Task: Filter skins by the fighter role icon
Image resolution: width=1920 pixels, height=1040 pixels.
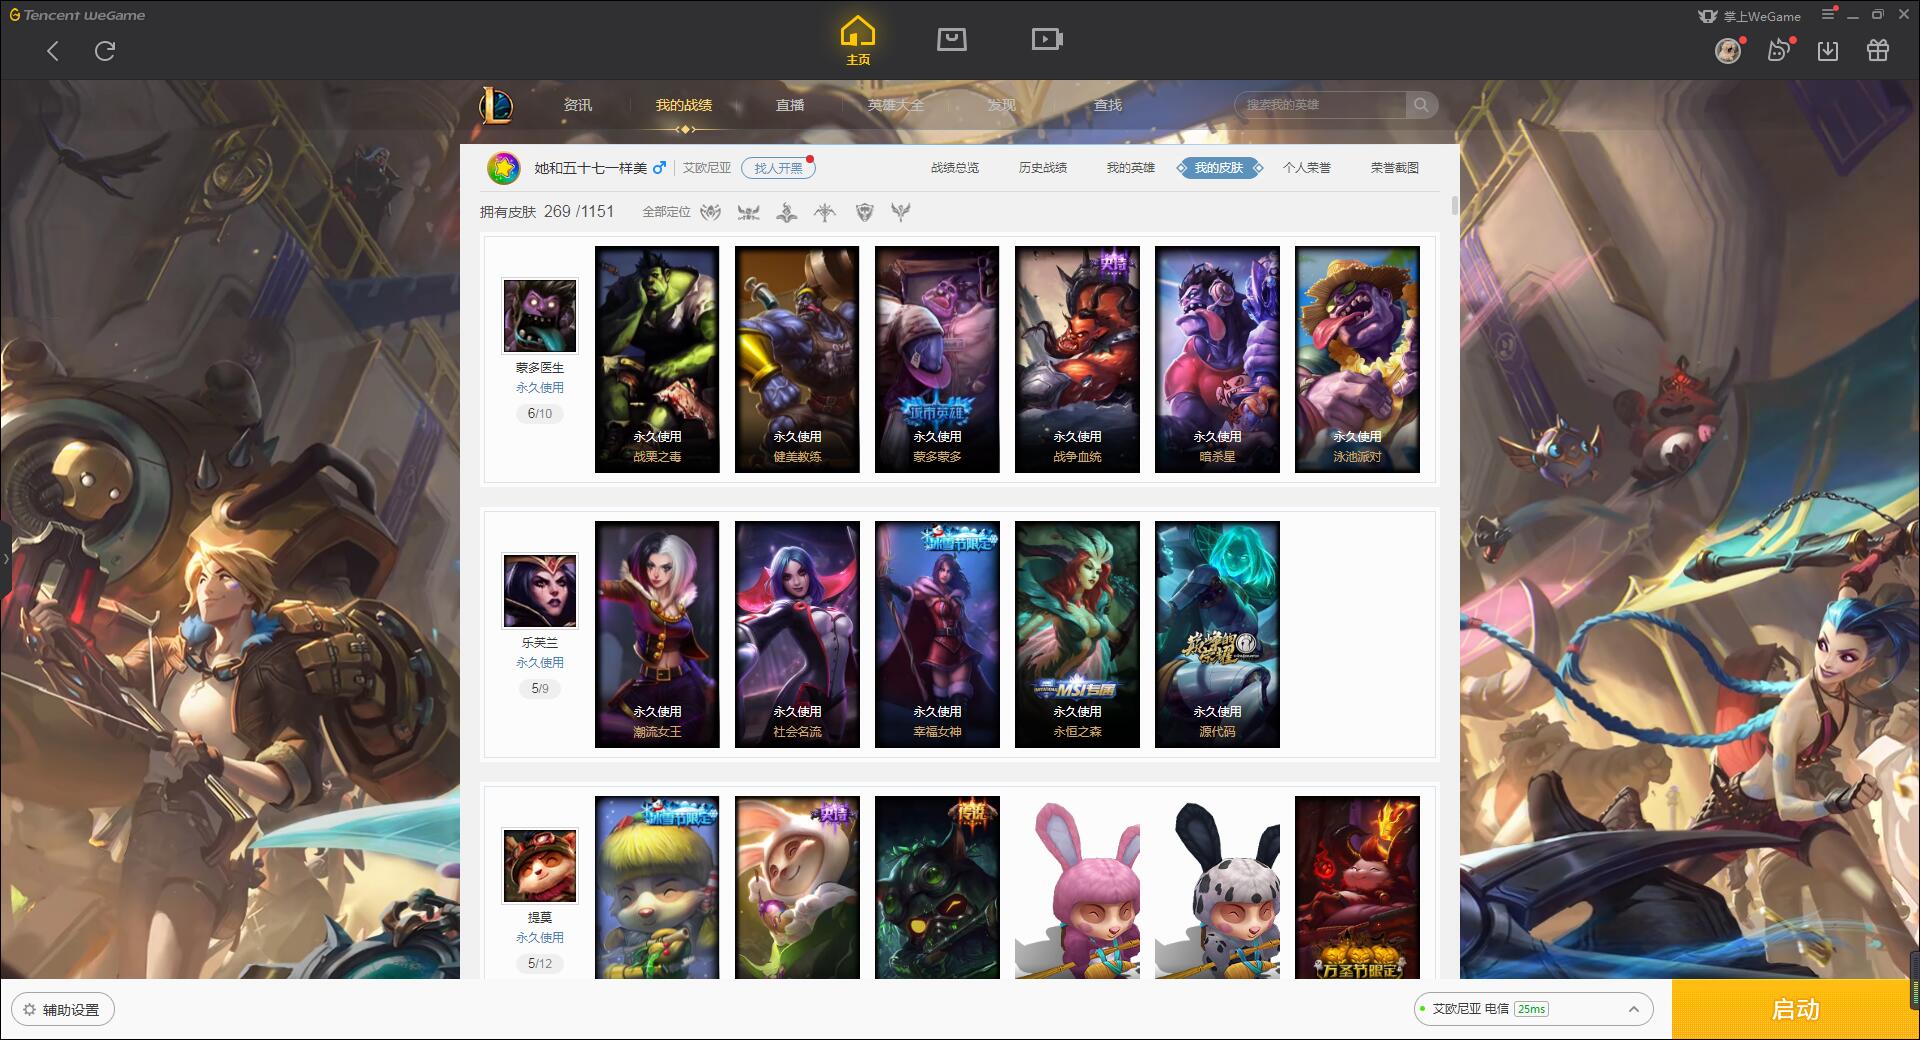Action: 748,212
